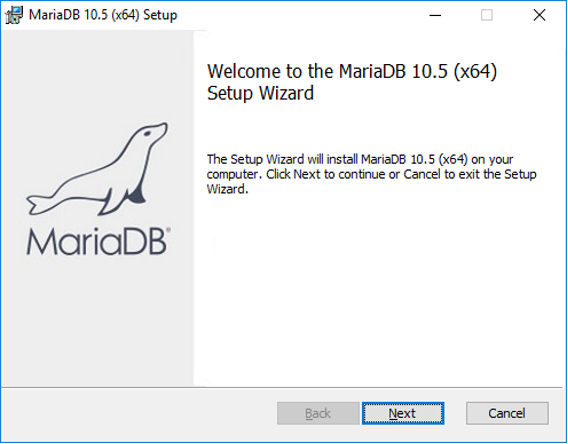Click the word 'Wizard.' ending the description
The height and width of the screenshot is (444, 568).
227,189
